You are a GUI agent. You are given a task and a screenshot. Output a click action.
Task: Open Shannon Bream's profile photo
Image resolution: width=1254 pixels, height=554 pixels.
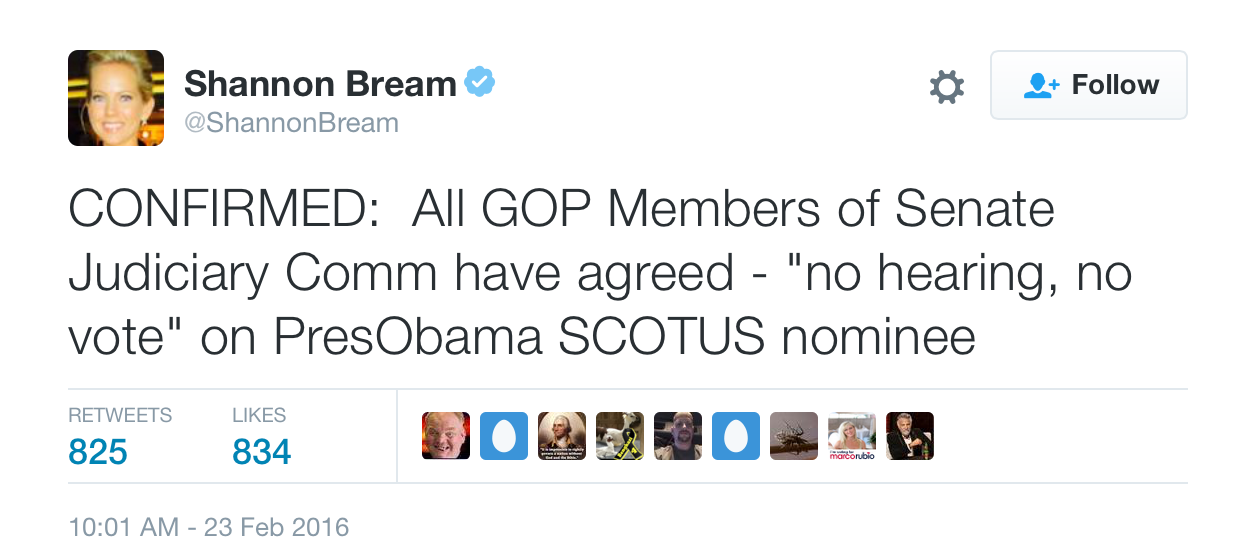pos(116,98)
